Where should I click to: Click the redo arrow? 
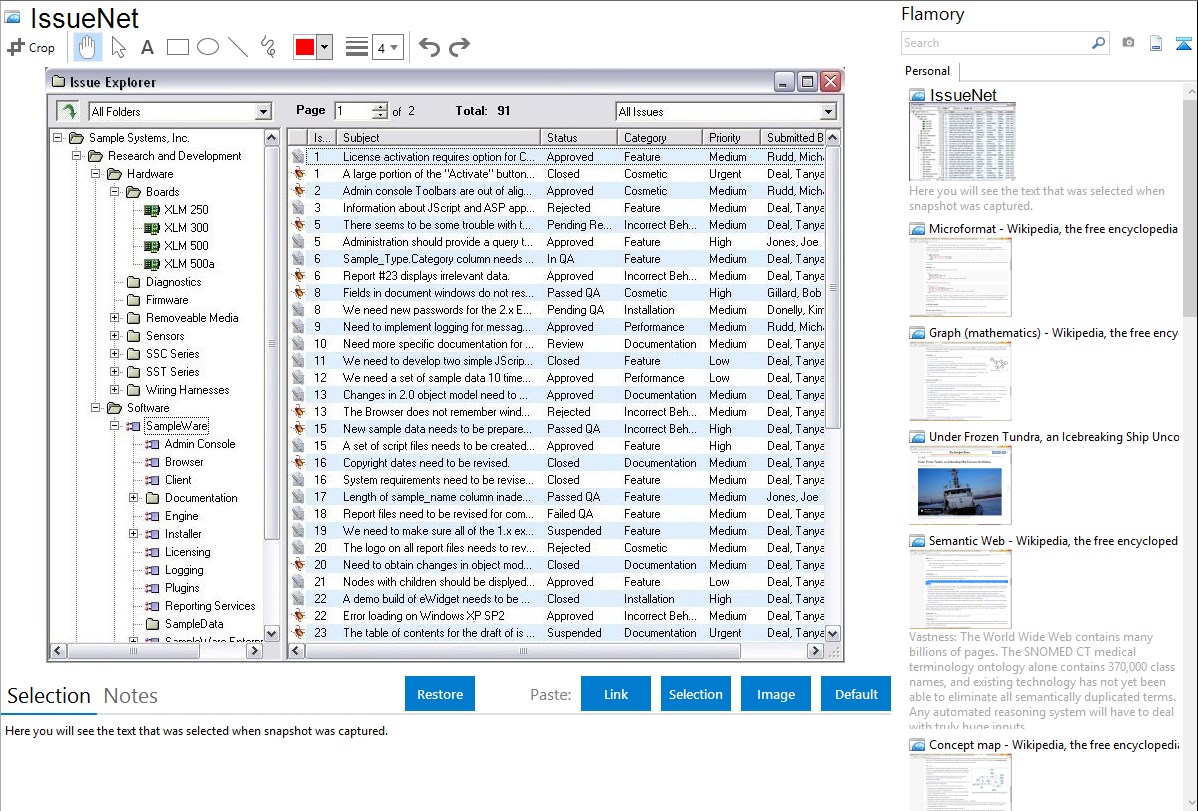pyautogui.click(x=459, y=47)
